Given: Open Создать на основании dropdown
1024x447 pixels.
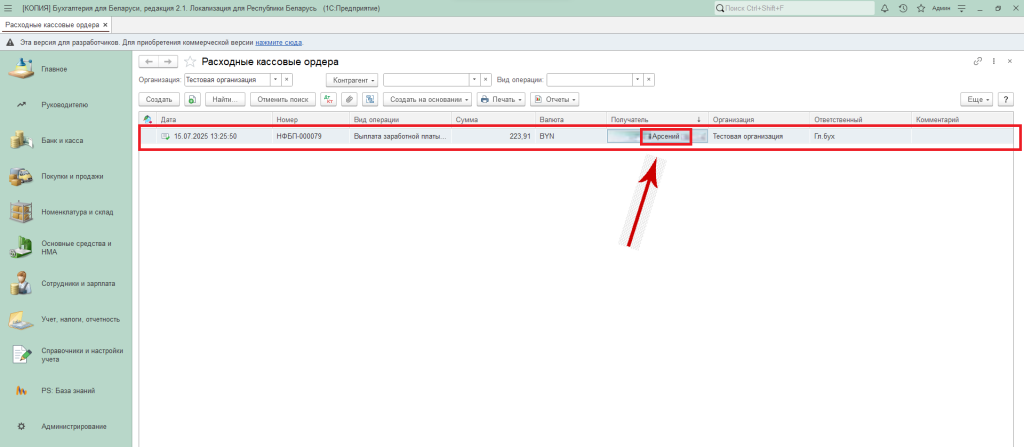Looking at the screenshot, I should (427, 99).
